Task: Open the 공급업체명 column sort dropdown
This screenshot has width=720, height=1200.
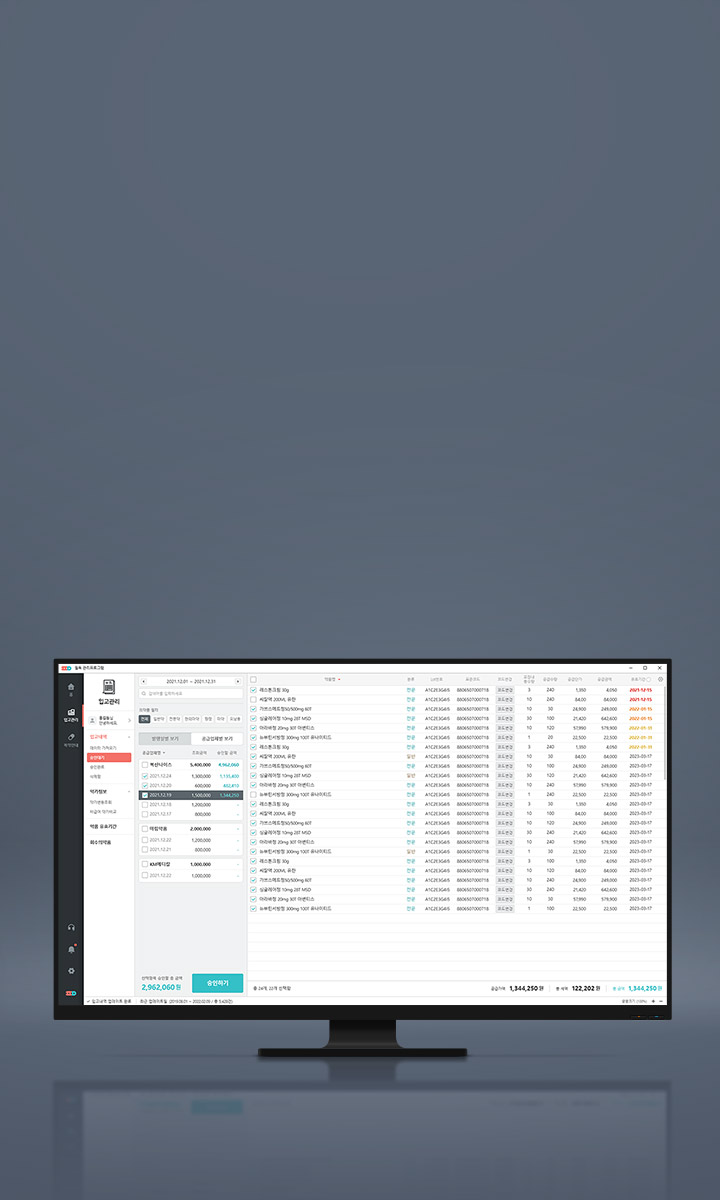Action: pos(154,752)
